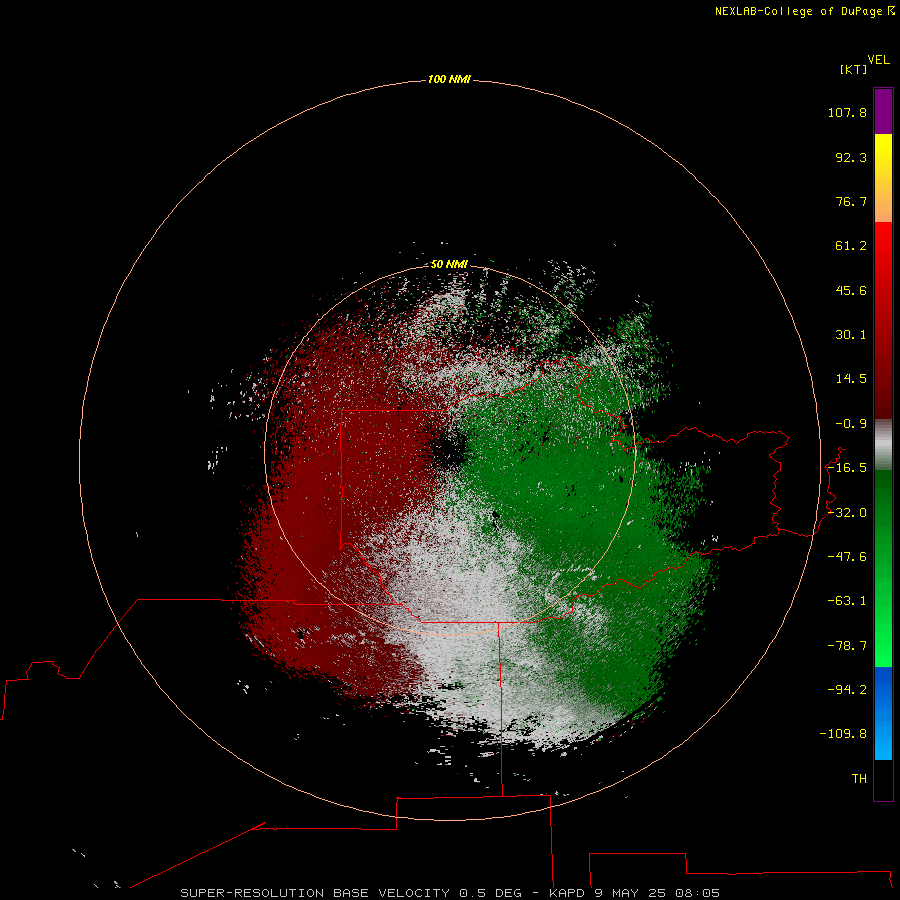The width and height of the screenshot is (900, 900).
Task: Click the -32.0 legend value
Action: 847,513
